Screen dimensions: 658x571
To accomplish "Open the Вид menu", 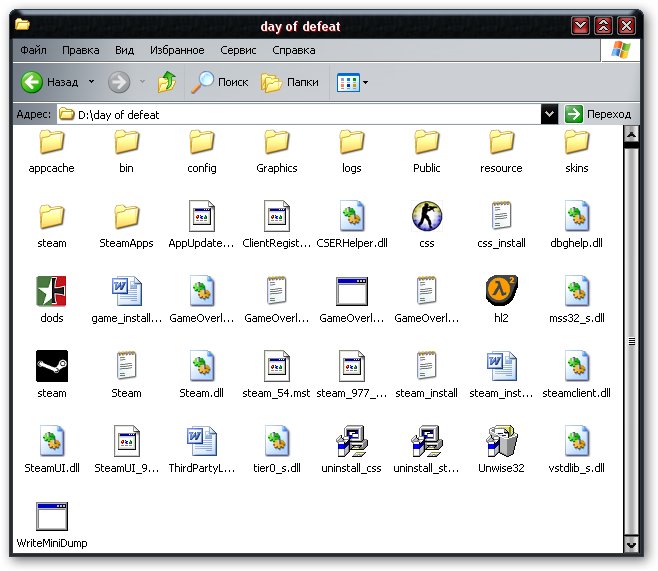I will click(124, 50).
